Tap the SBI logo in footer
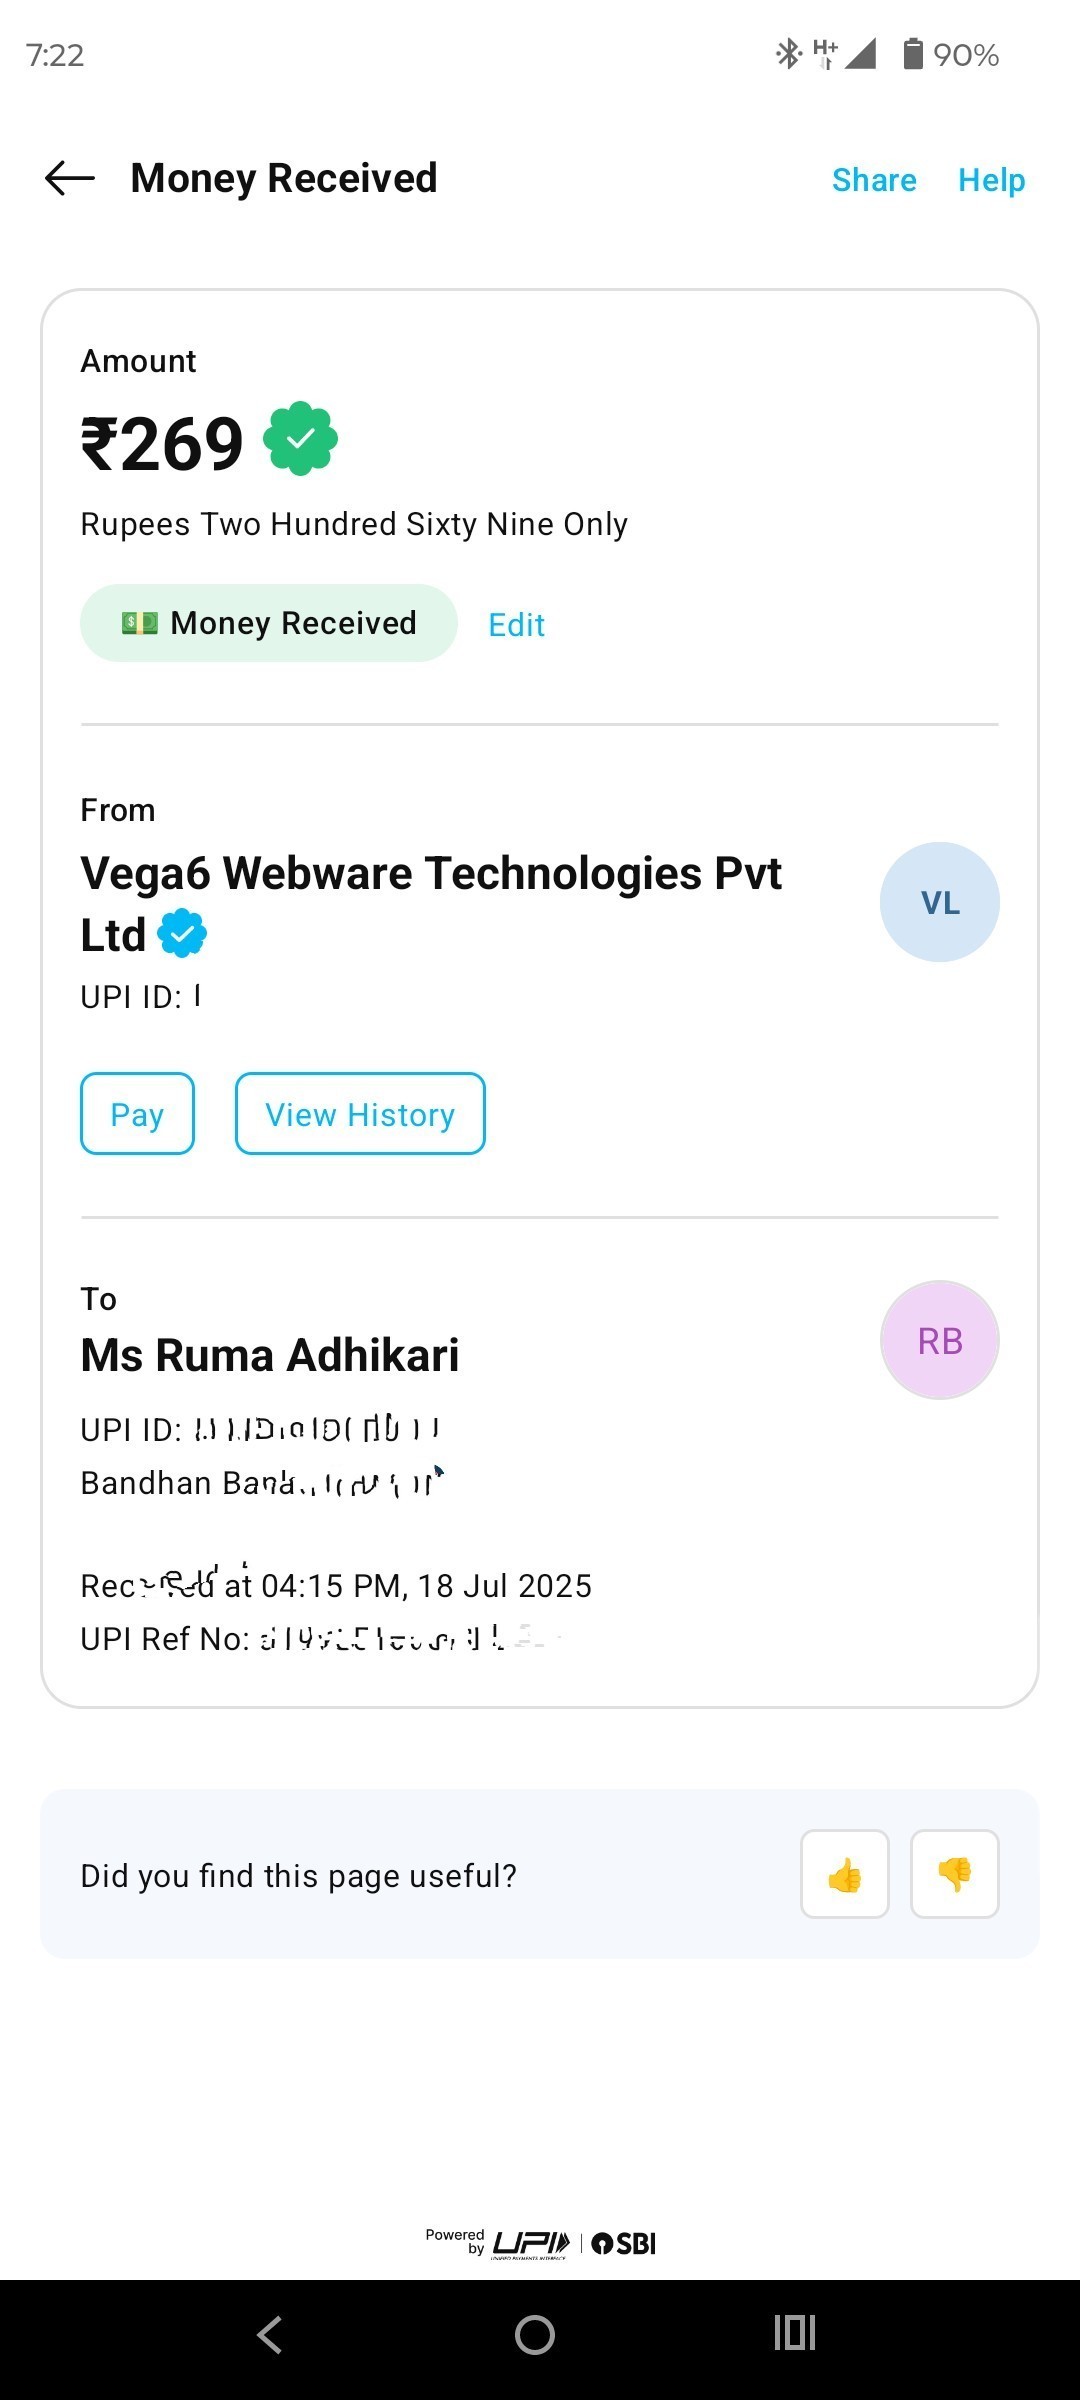The image size is (1080, 2400). click(624, 2243)
